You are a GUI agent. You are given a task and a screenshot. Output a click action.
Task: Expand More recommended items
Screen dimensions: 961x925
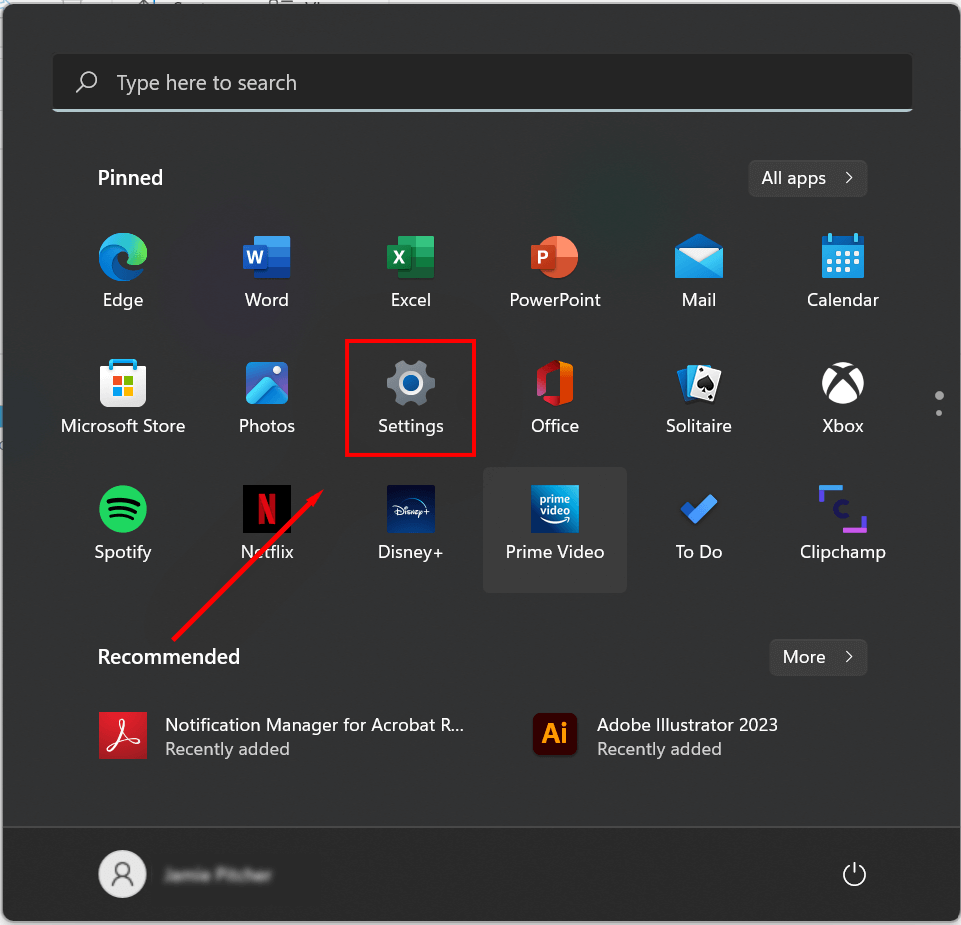pos(817,657)
